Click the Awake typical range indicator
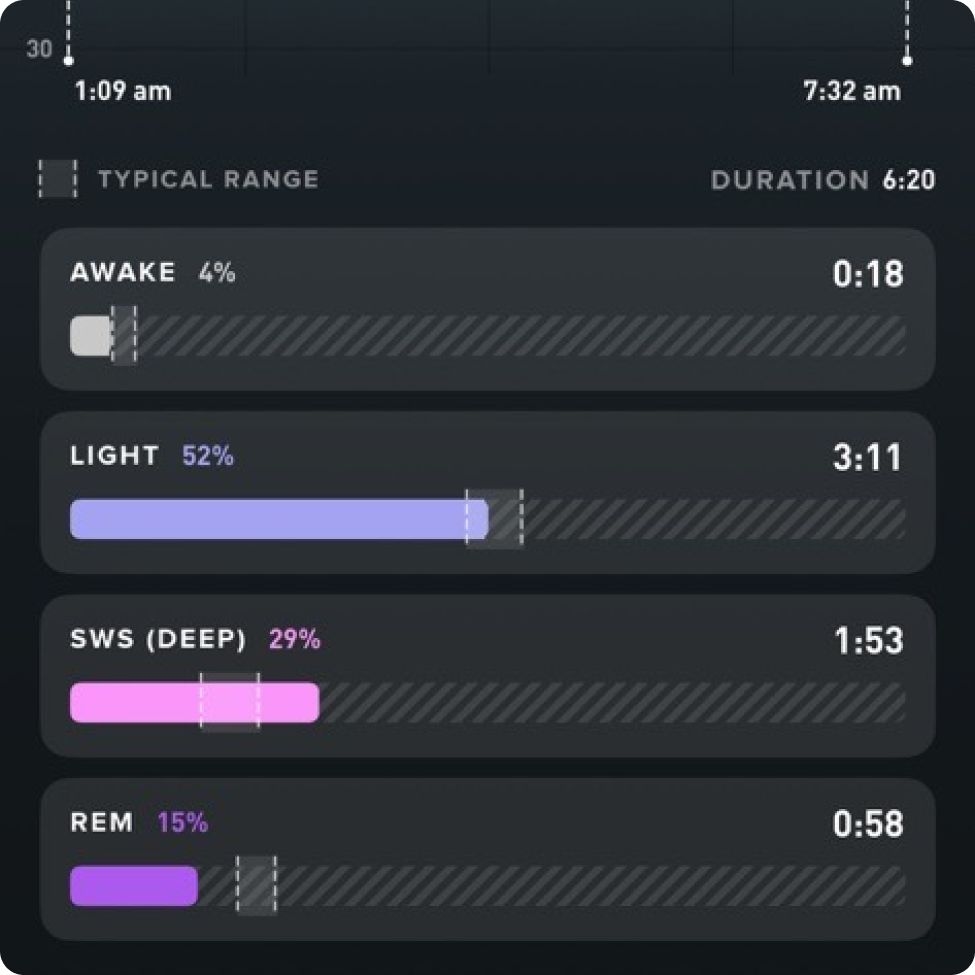 124,336
